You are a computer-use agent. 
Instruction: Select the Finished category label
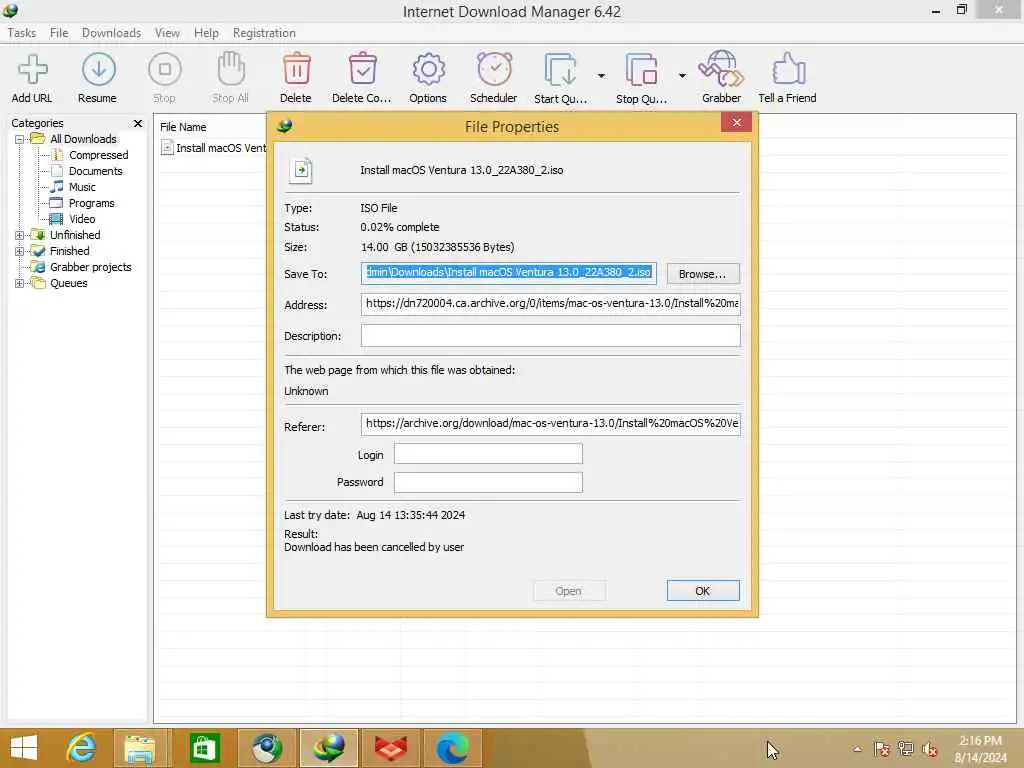pos(69,251)
